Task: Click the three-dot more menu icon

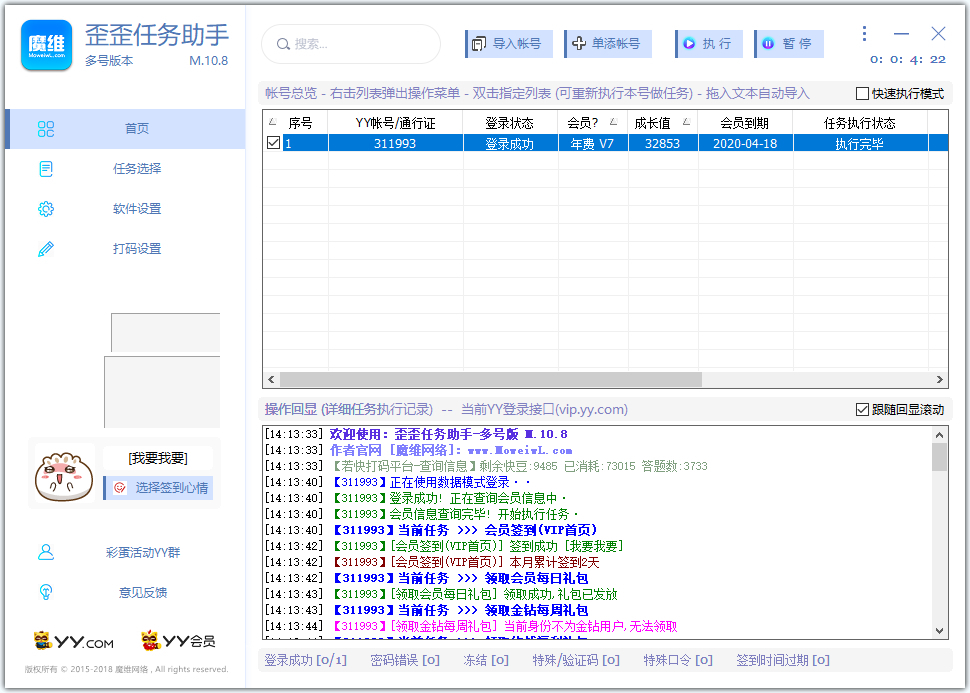Action: (x=864, y=33)
